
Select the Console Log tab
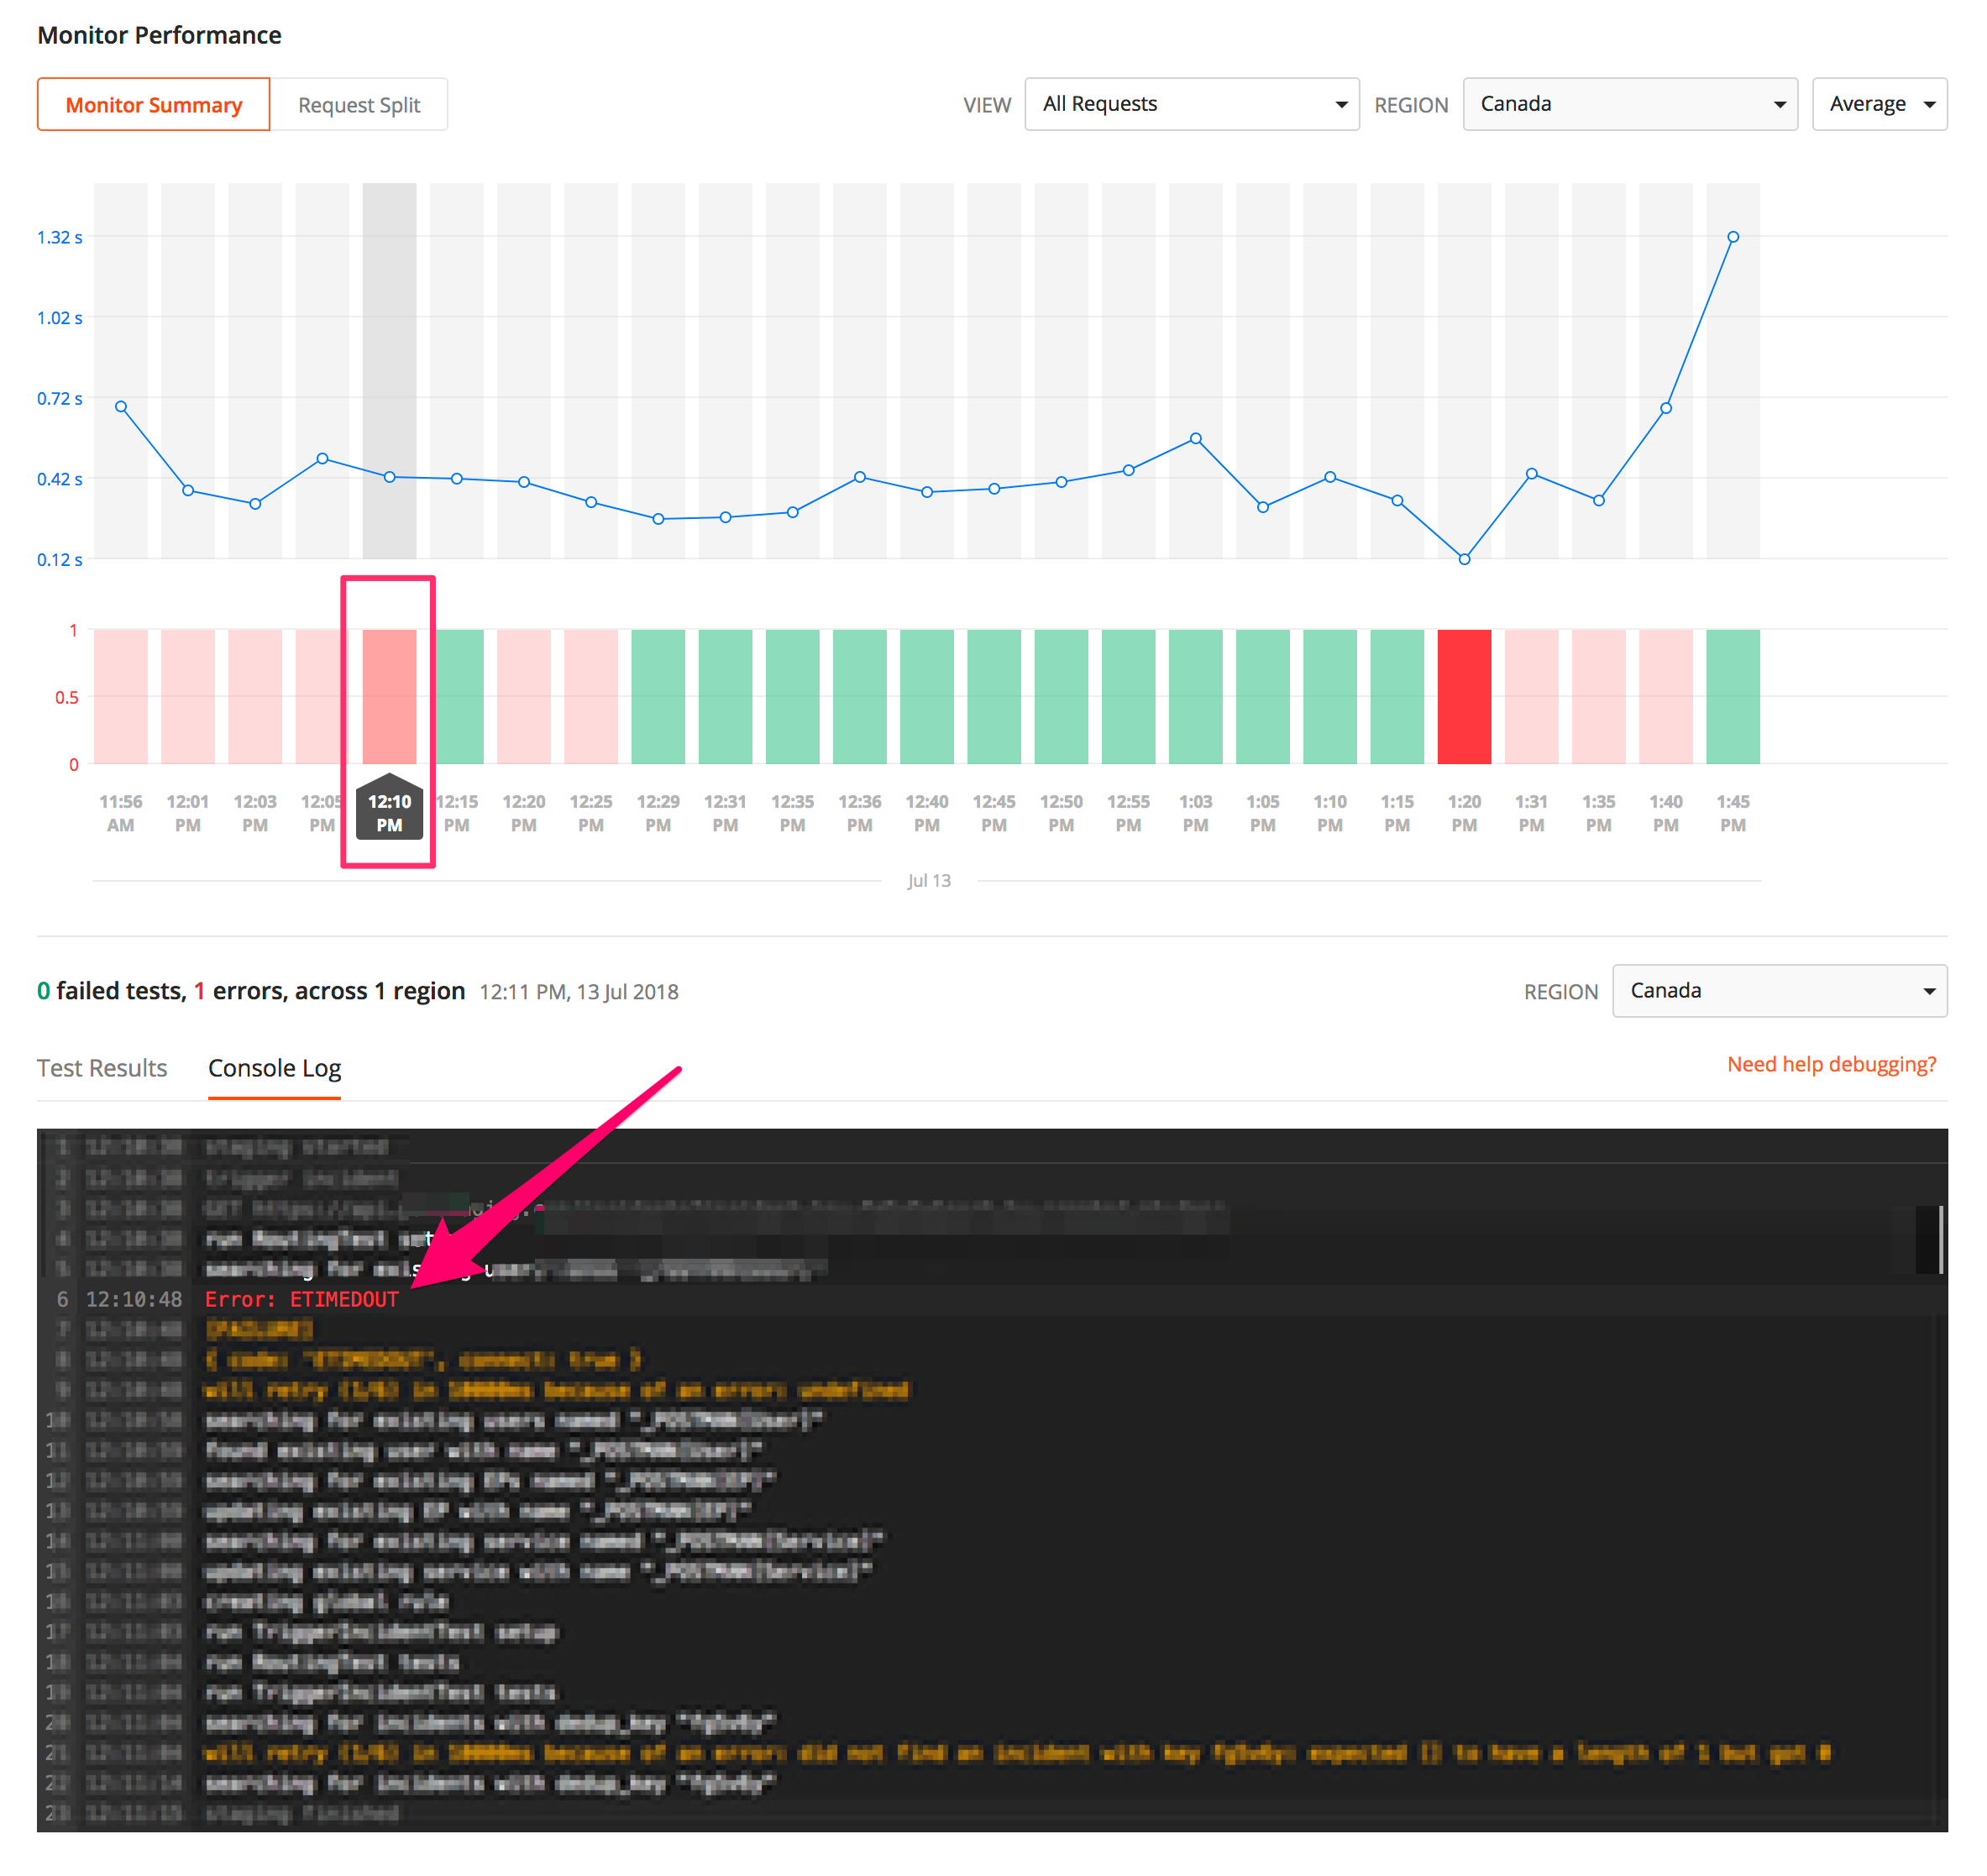274,1068
